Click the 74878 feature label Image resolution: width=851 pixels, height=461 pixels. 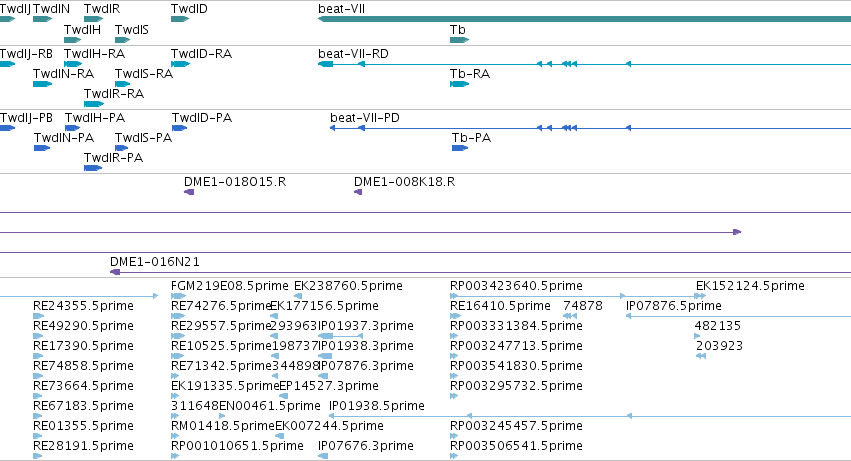click(x=583, y=306)
